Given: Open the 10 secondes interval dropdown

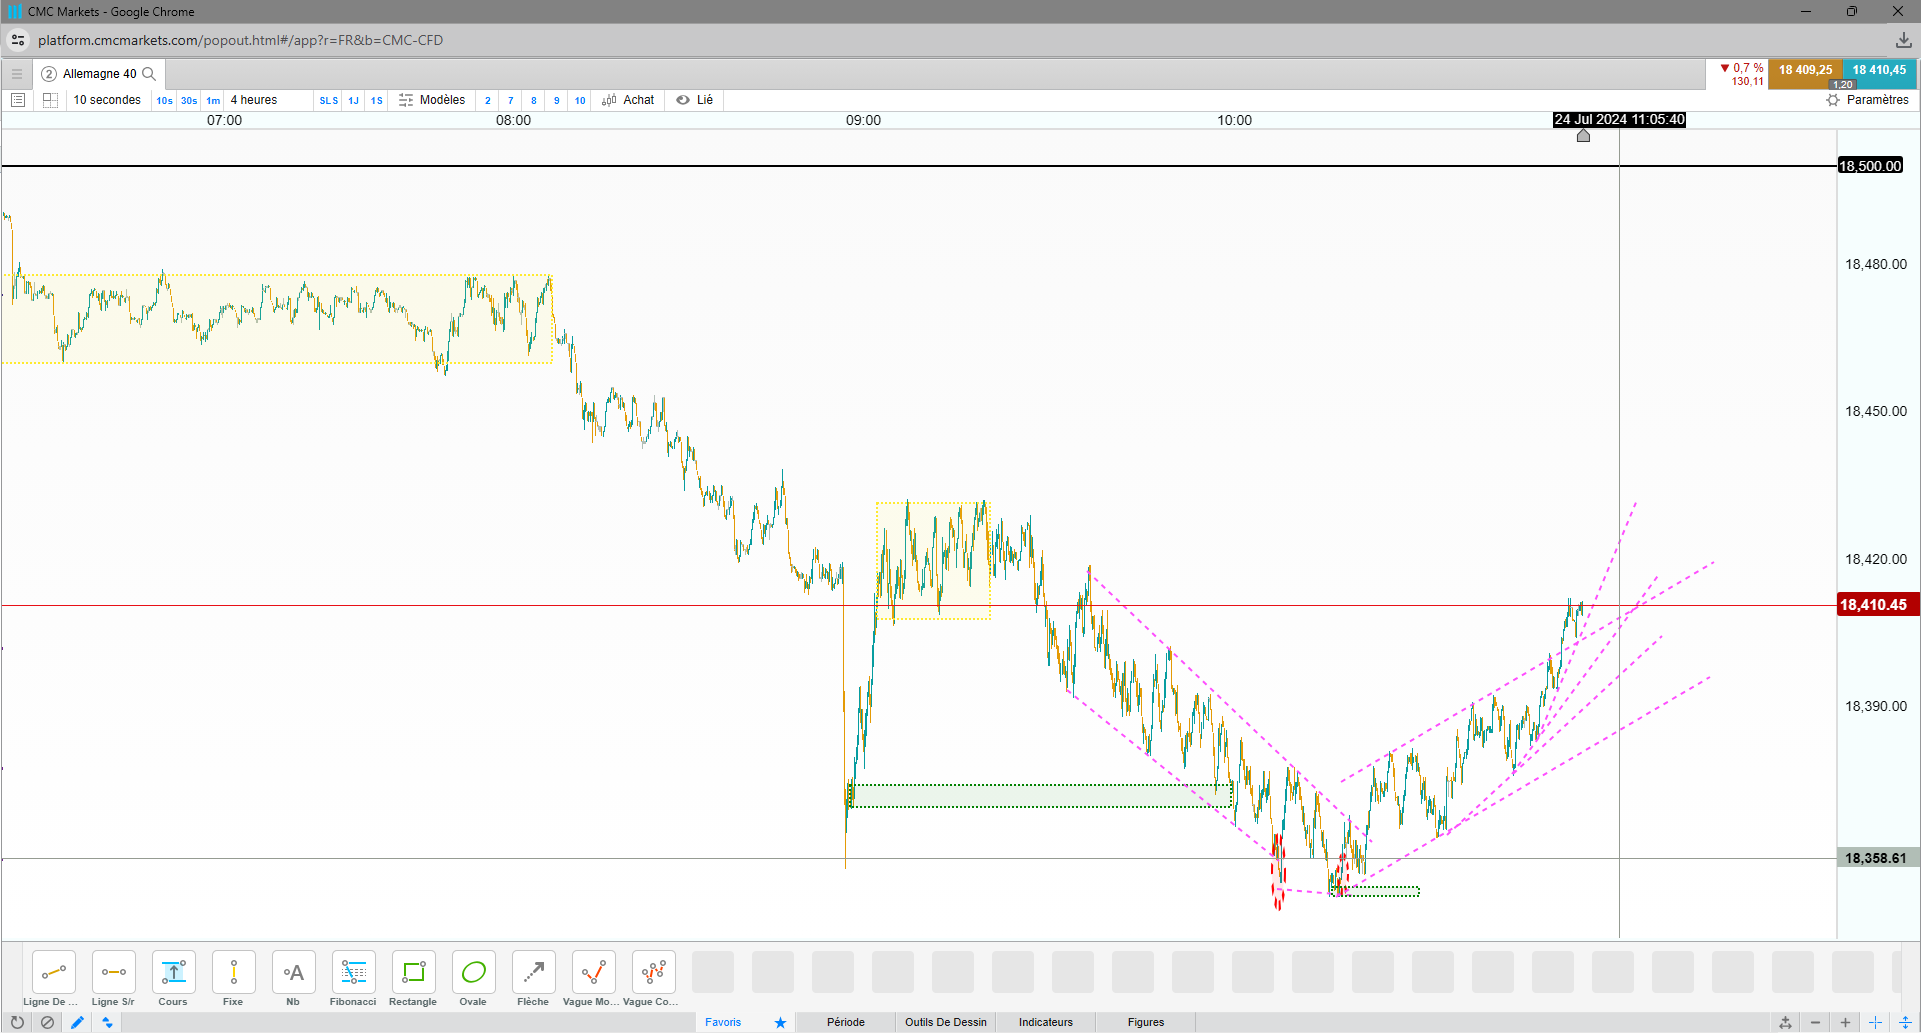Looking at the screenshot, I should [x=107, y=100].
